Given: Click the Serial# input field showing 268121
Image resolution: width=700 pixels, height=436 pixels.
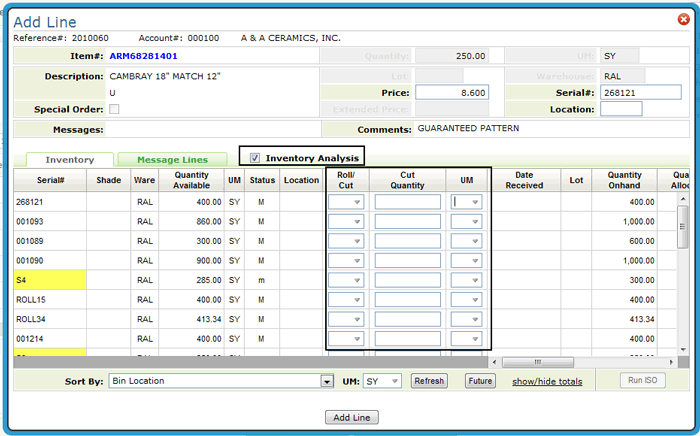Looking at the screenshot, I should coord(641,92).
